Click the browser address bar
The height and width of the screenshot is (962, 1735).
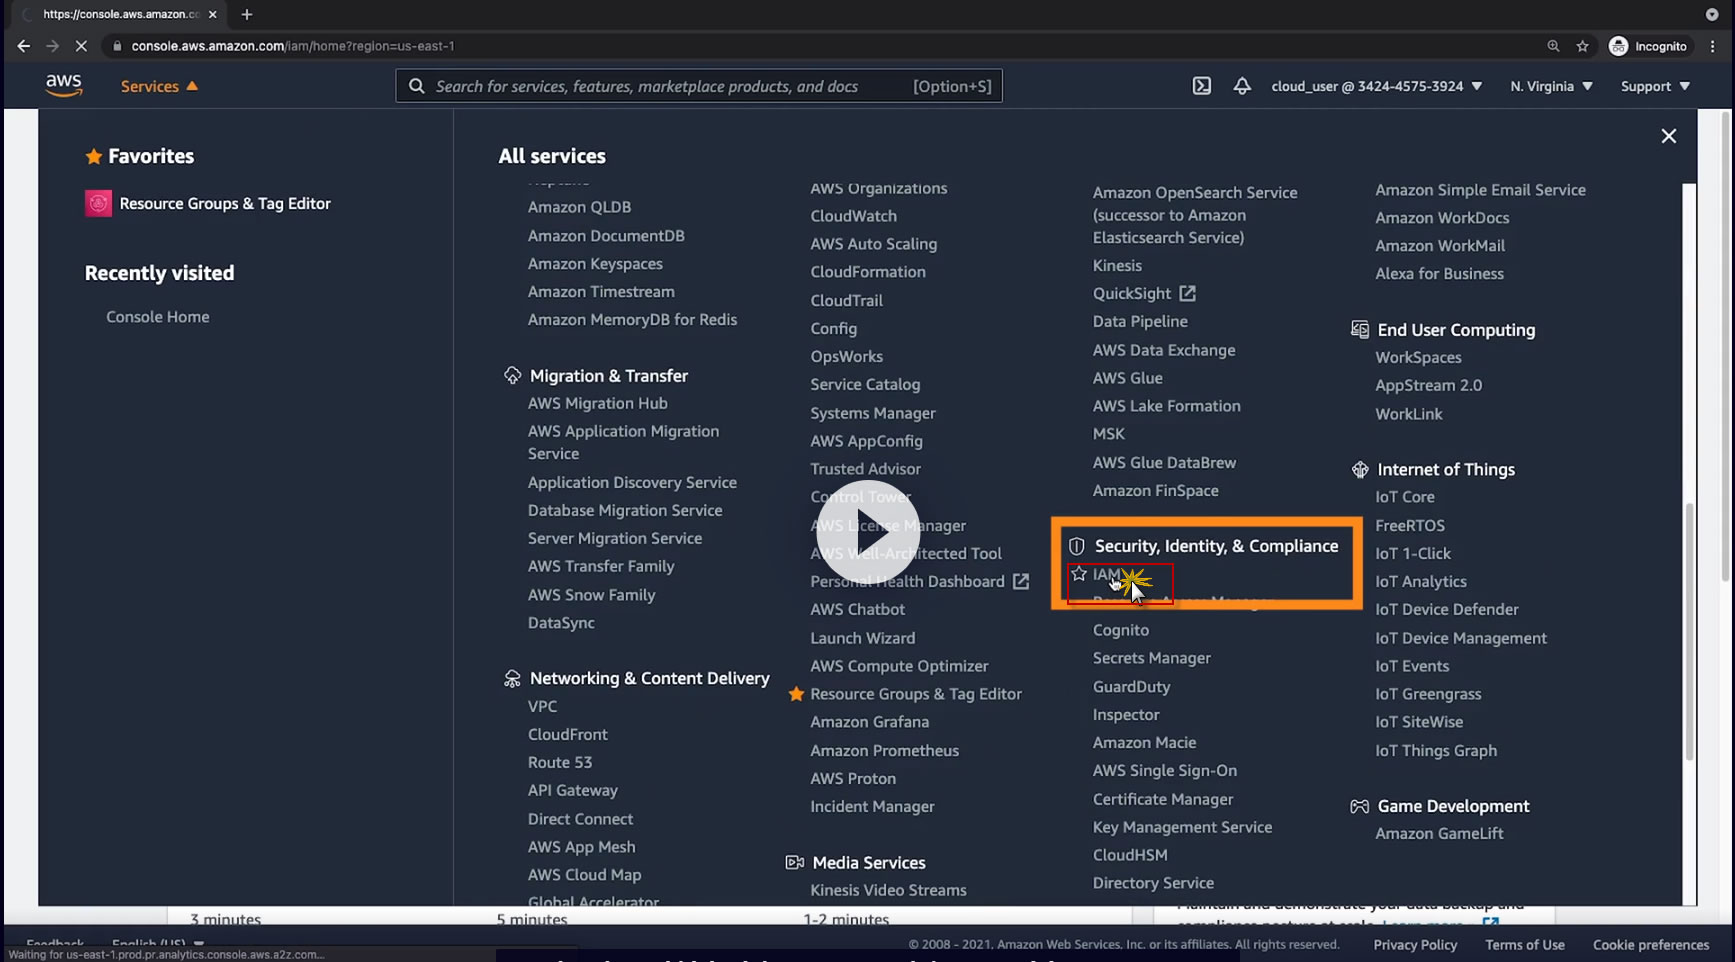pyautogui.click(x=820, y=46)
